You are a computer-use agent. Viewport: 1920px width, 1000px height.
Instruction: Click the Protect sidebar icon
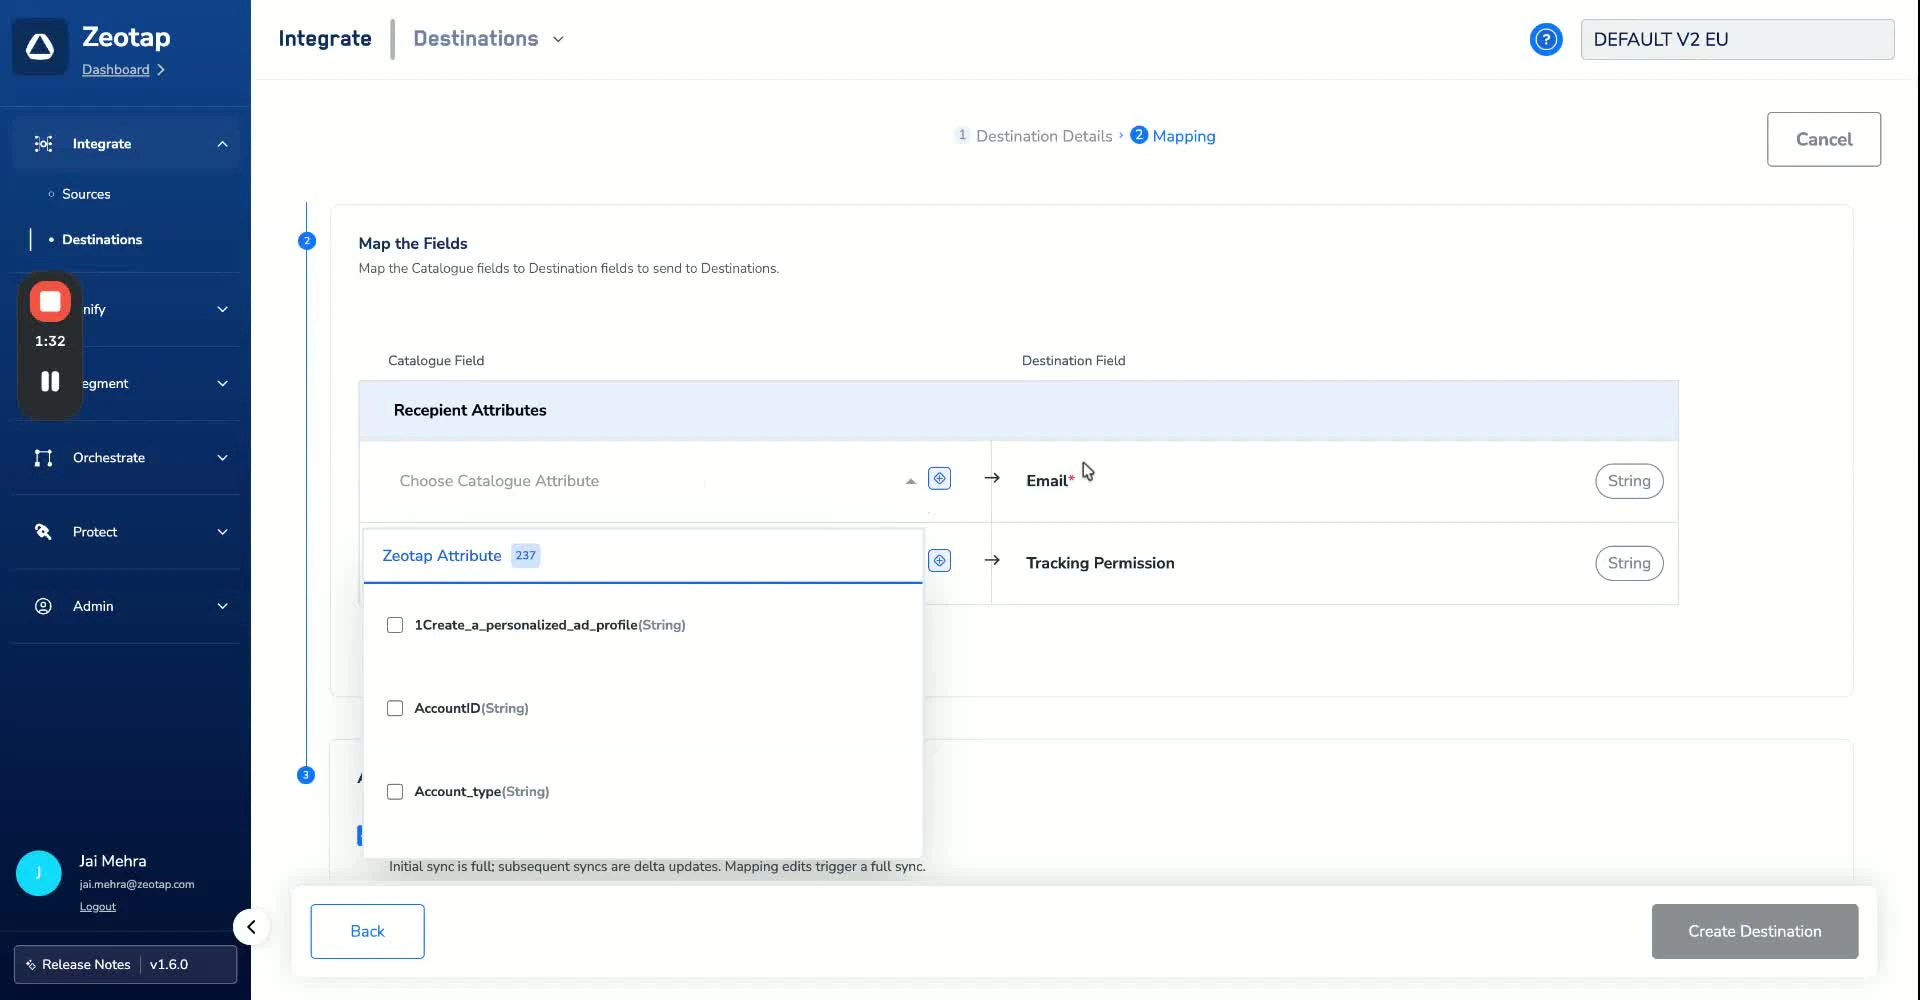pos(43,532)
